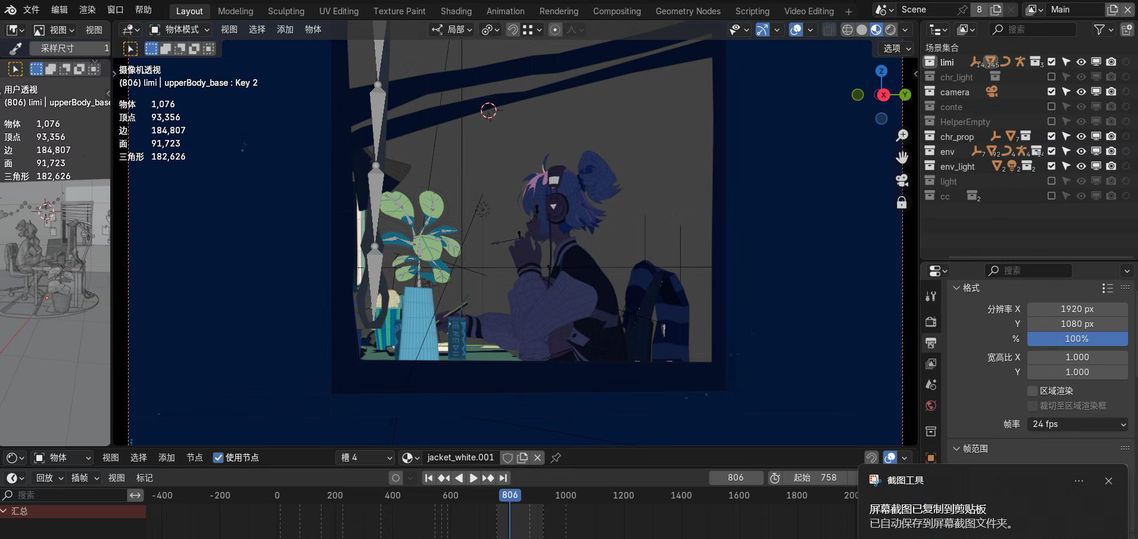Click the lock camera to view icon
The image size is (1138, 539).
(902, 202)
